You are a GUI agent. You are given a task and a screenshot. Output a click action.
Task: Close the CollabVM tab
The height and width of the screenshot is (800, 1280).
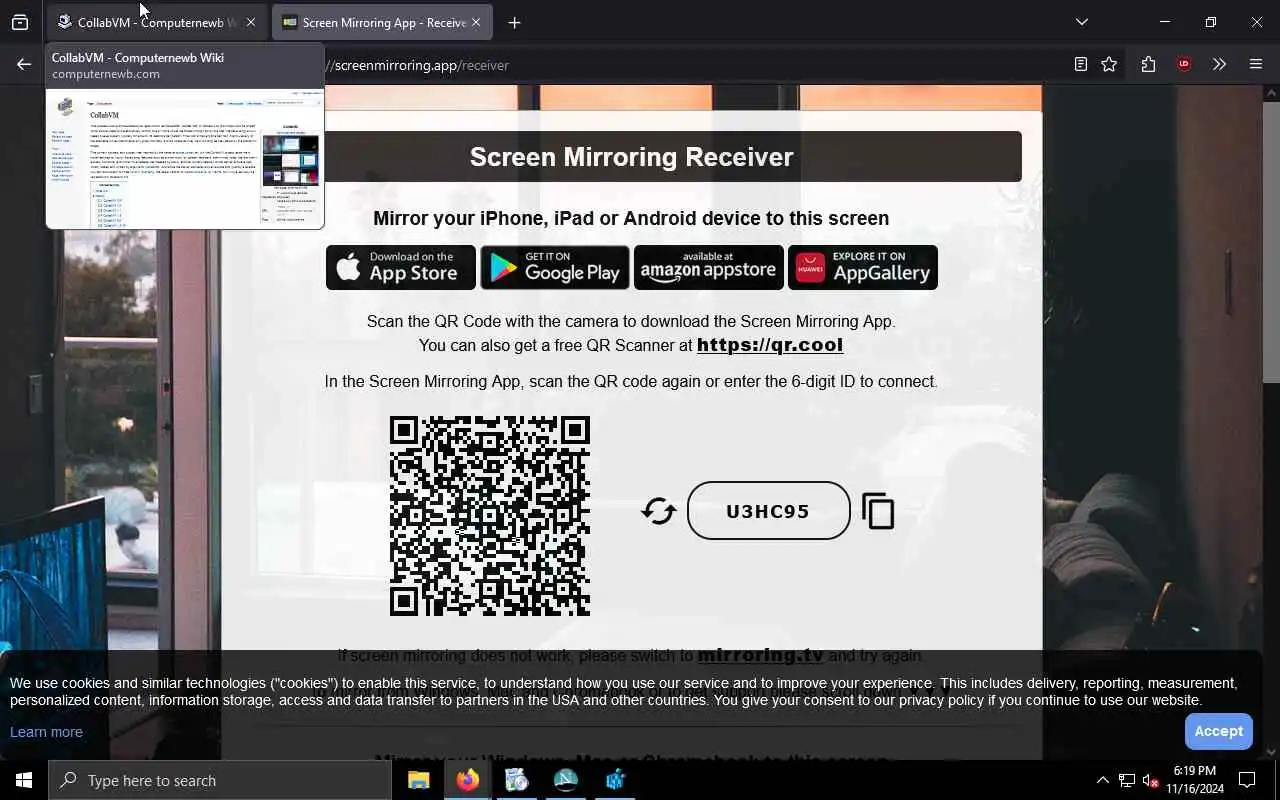click(251, 22)
